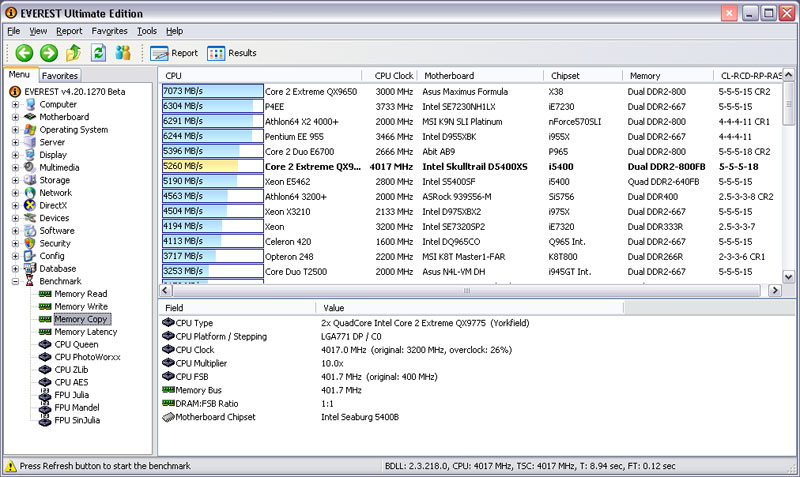800x477 pixels.
Task: Open the View menu
Action: coord(38,31)
